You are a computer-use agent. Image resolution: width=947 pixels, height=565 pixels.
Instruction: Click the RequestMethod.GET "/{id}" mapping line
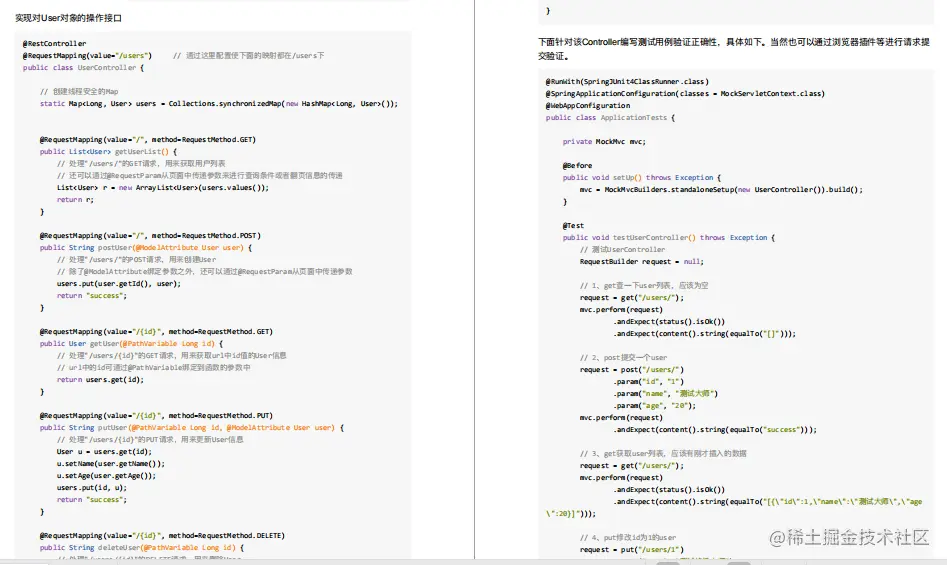click(156, 331)
